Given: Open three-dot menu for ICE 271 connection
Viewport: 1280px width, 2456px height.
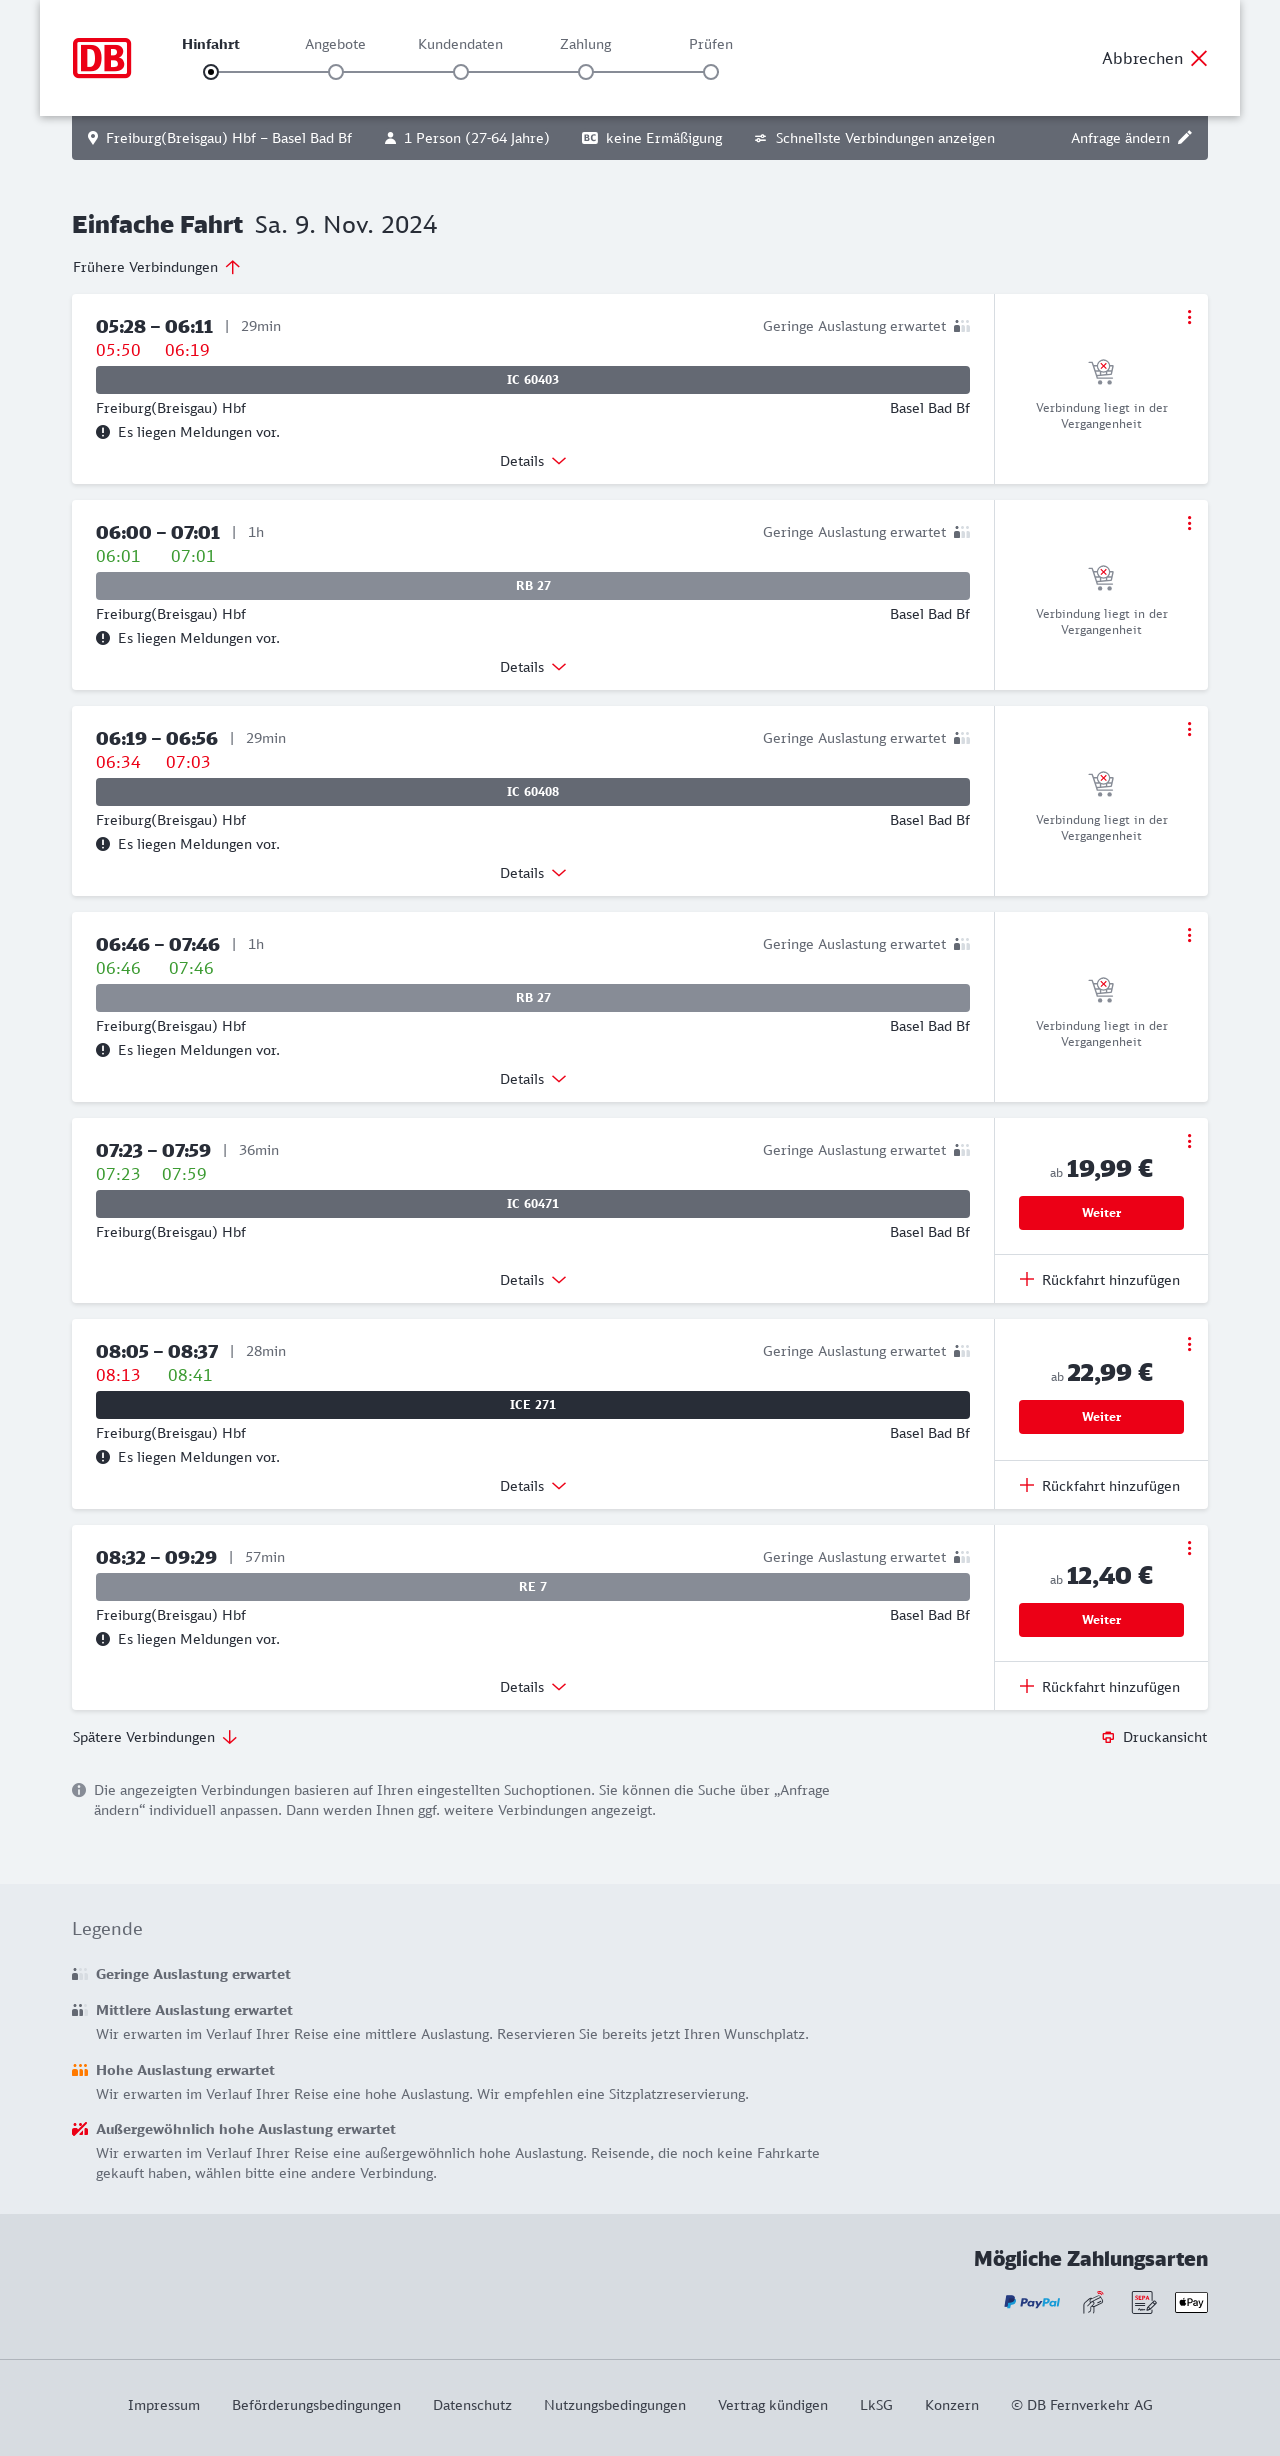Looking at the screenshot, I should pos(1189,1344).
